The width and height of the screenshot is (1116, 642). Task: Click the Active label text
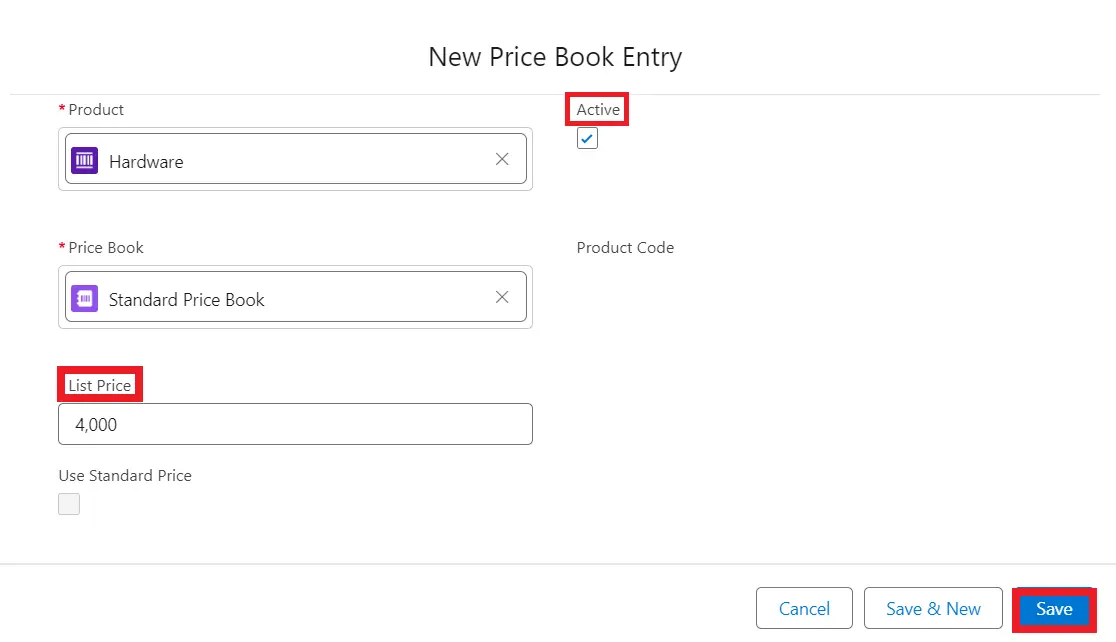598,109
